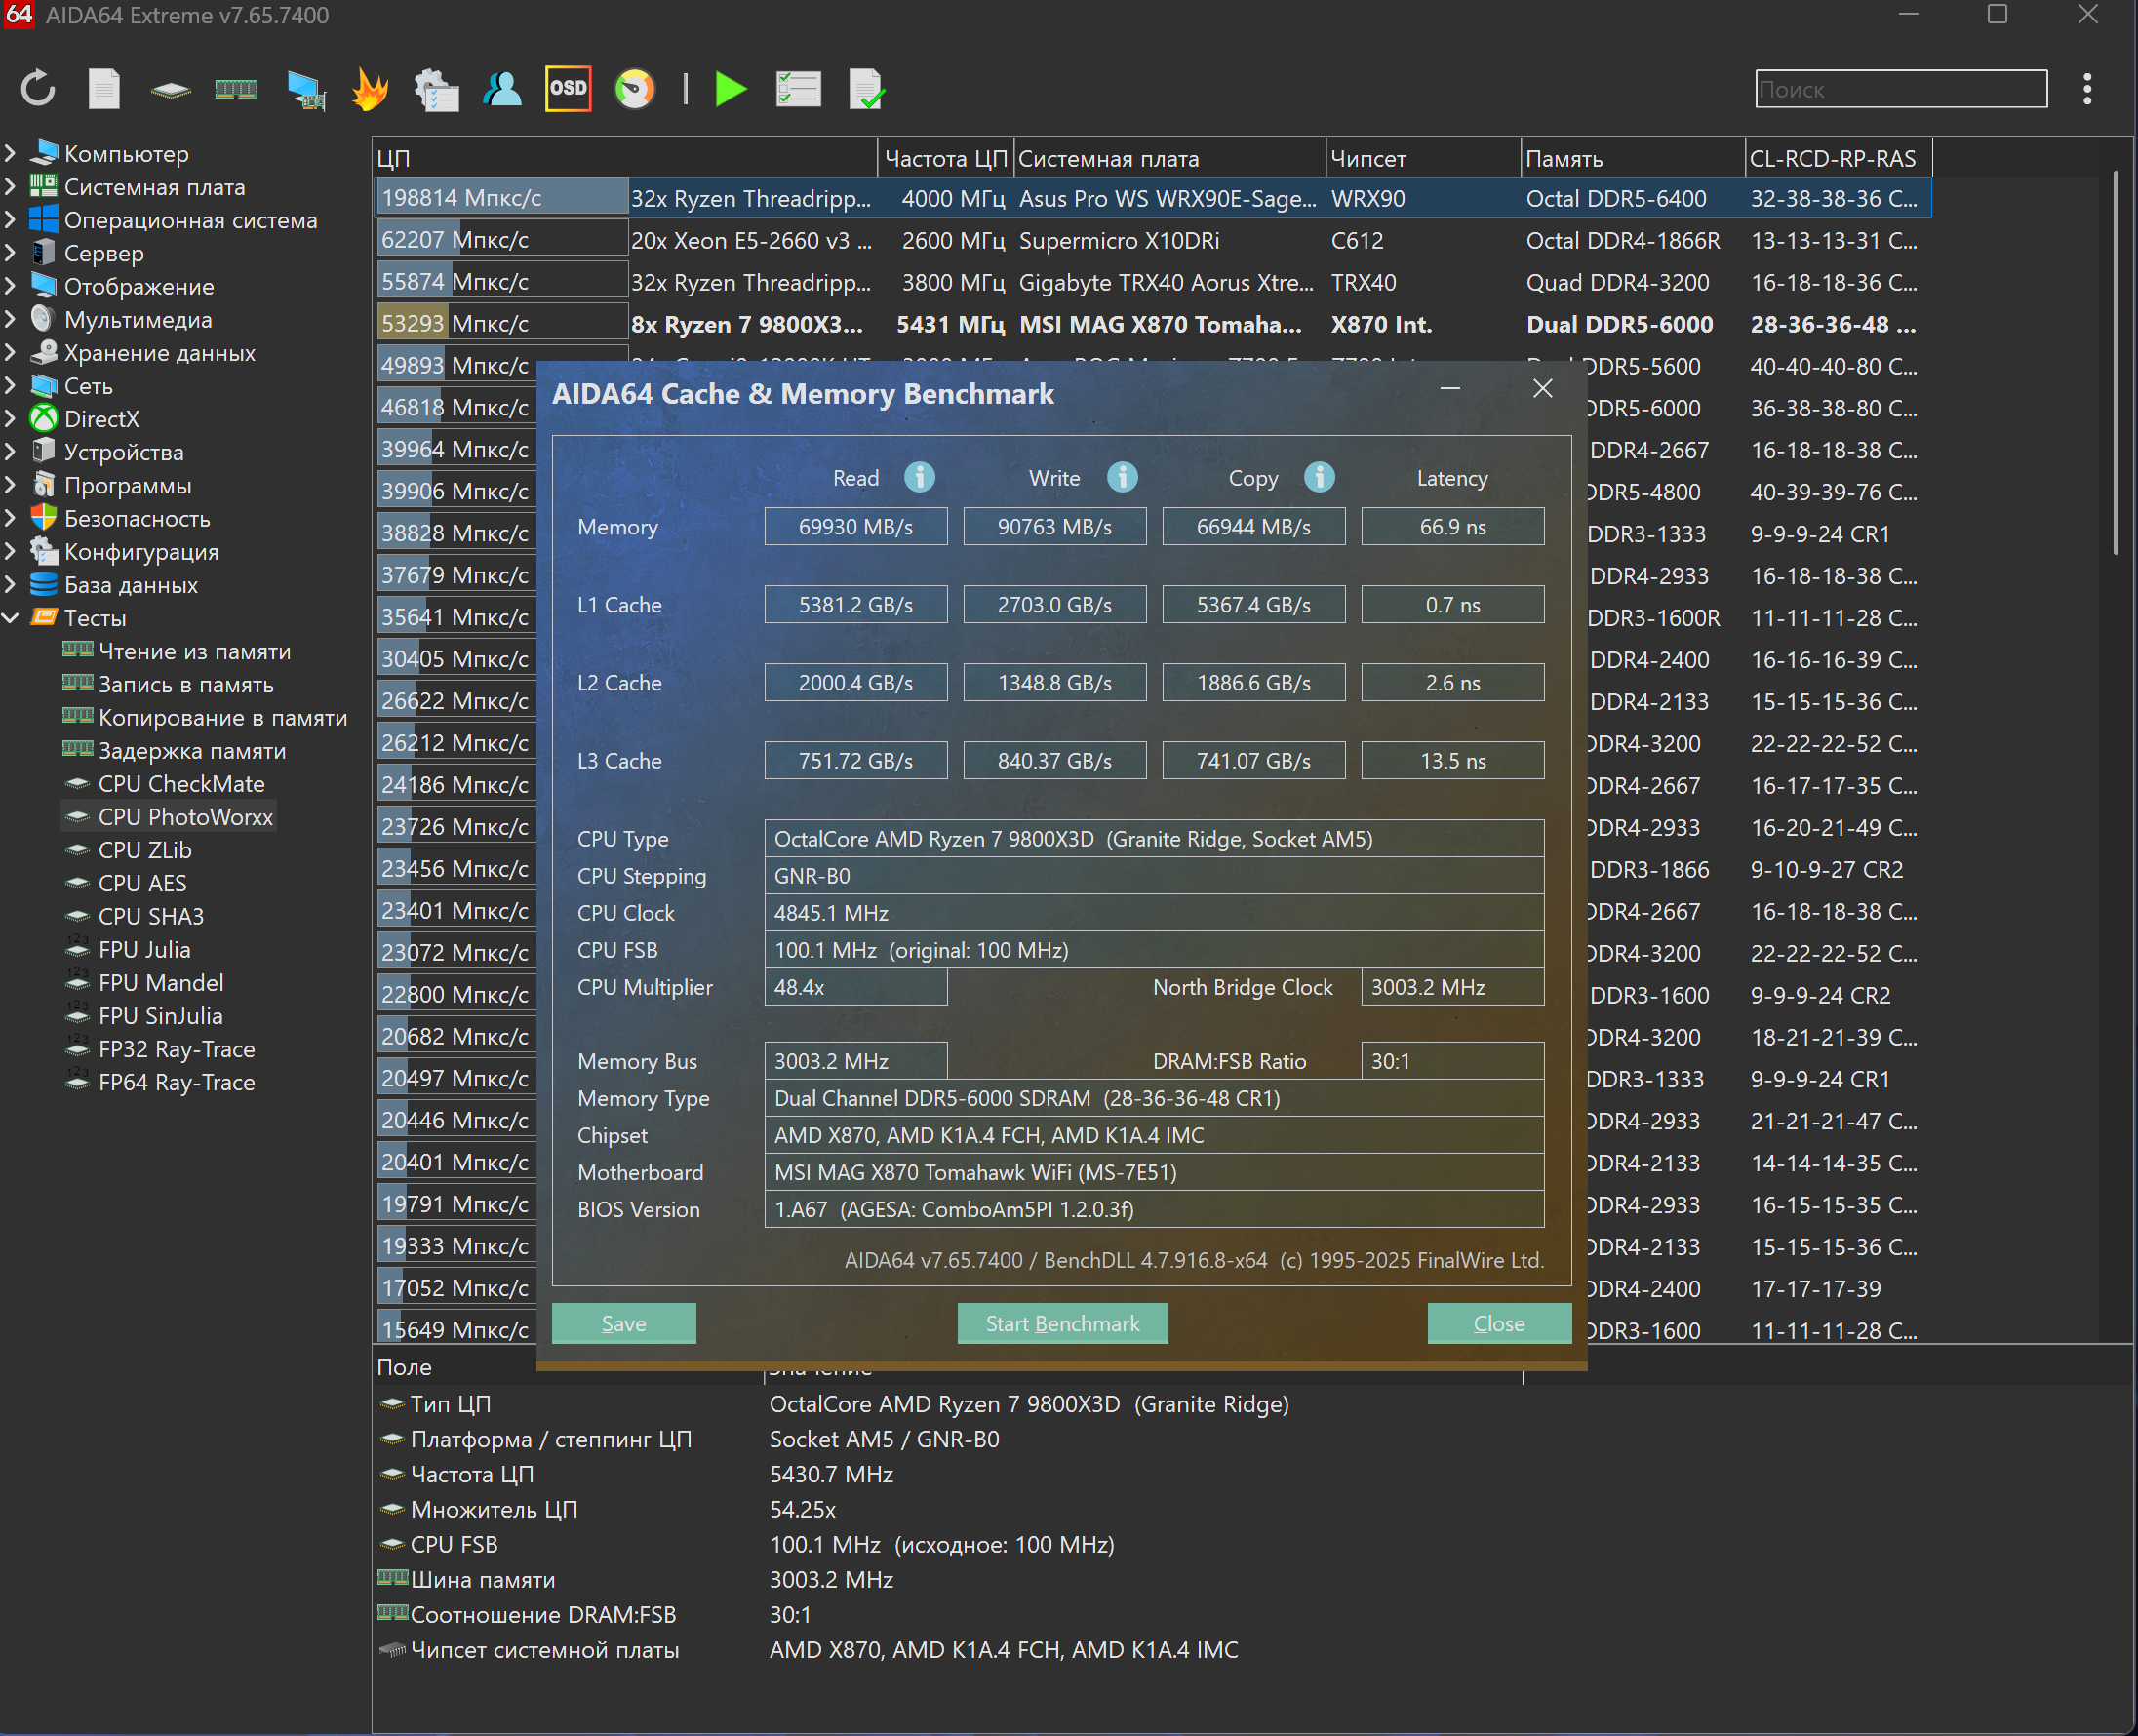Click the Refresh toolbar icon
Viewport: 2138px width, 1736px height.
(x=38, y=89)
